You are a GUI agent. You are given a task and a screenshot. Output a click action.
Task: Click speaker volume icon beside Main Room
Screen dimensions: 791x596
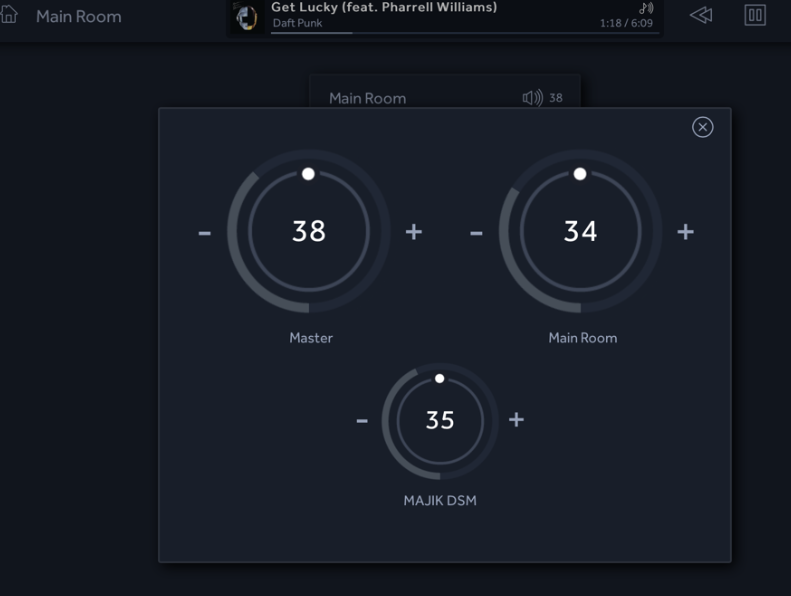[533, 97]
